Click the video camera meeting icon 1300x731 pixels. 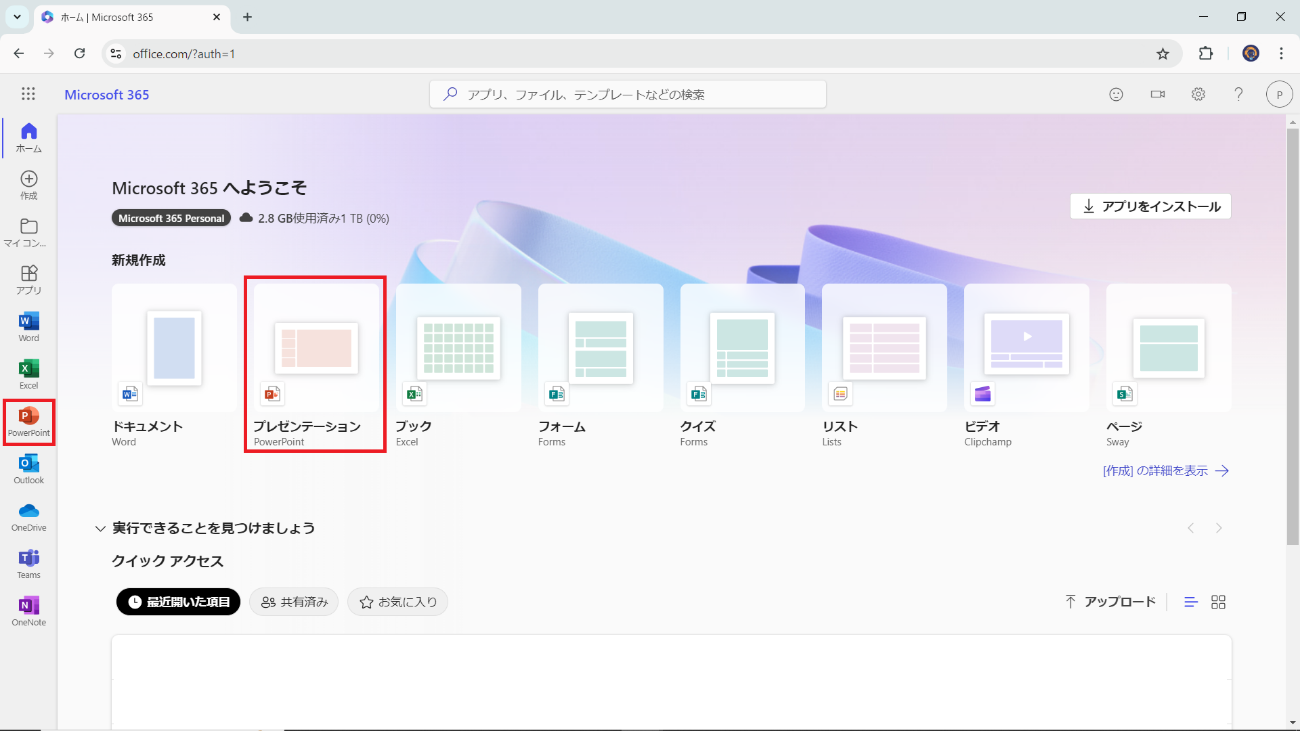point(1158,94)
